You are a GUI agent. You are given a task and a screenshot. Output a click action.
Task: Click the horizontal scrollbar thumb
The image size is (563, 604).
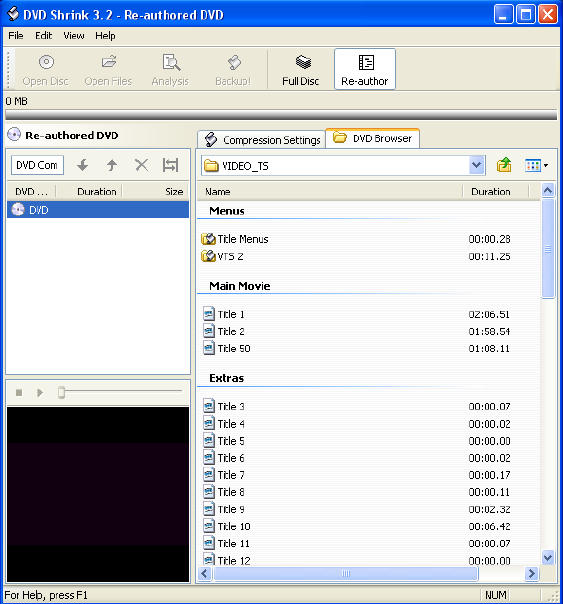tap(346, 574)
